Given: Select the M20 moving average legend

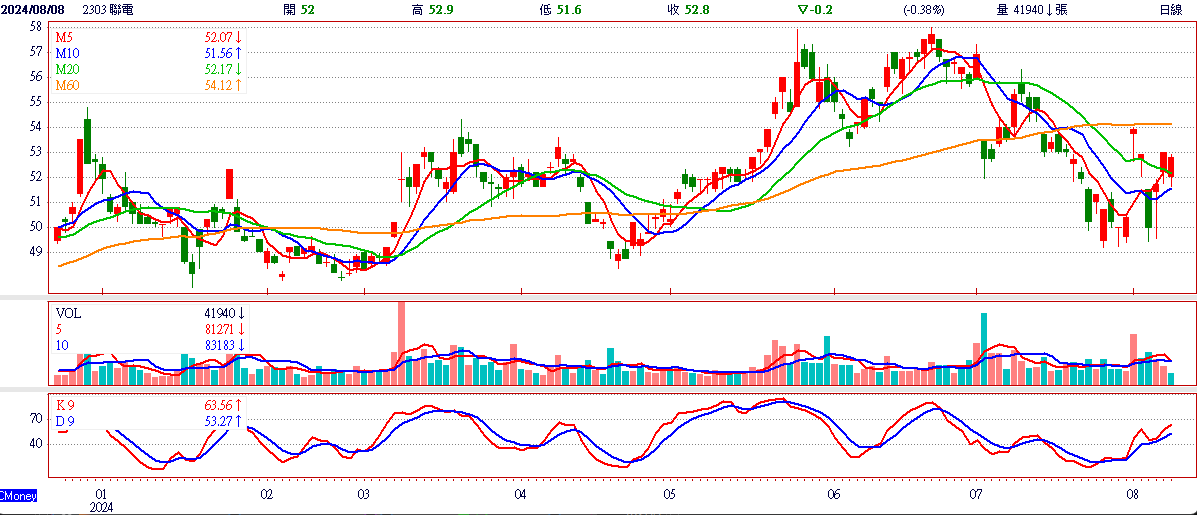Looking at the screenshot, I should click(68, 69).
